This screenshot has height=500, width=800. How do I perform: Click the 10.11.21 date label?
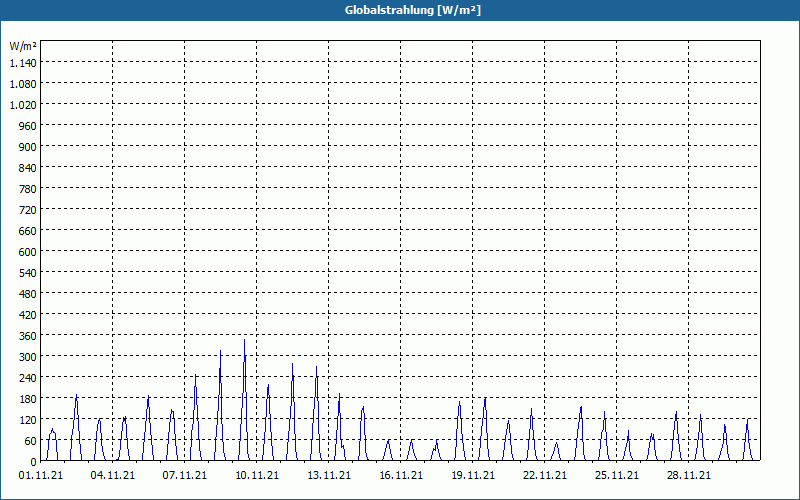257,476
